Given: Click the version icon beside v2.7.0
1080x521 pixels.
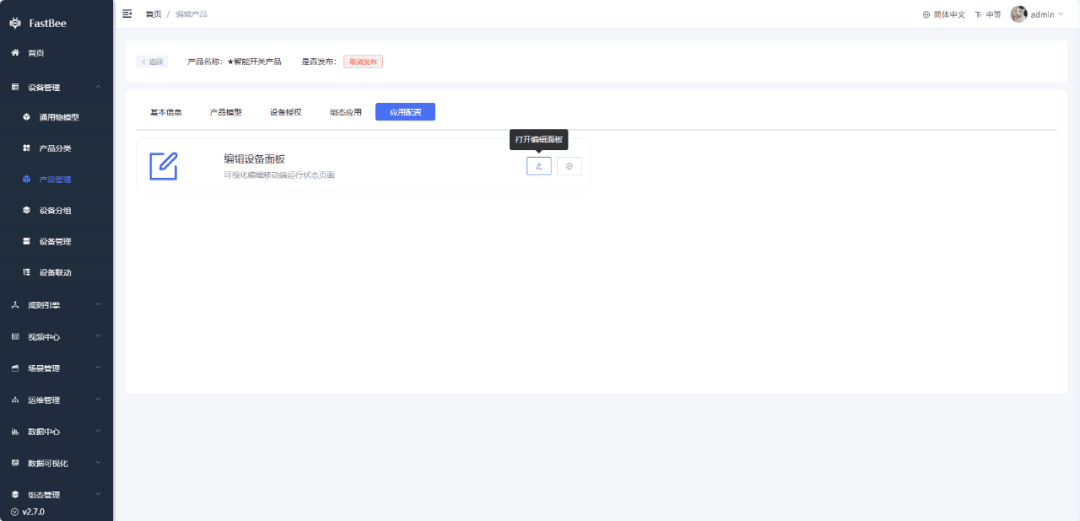Looking at the screenshot, I should point(15,512).
